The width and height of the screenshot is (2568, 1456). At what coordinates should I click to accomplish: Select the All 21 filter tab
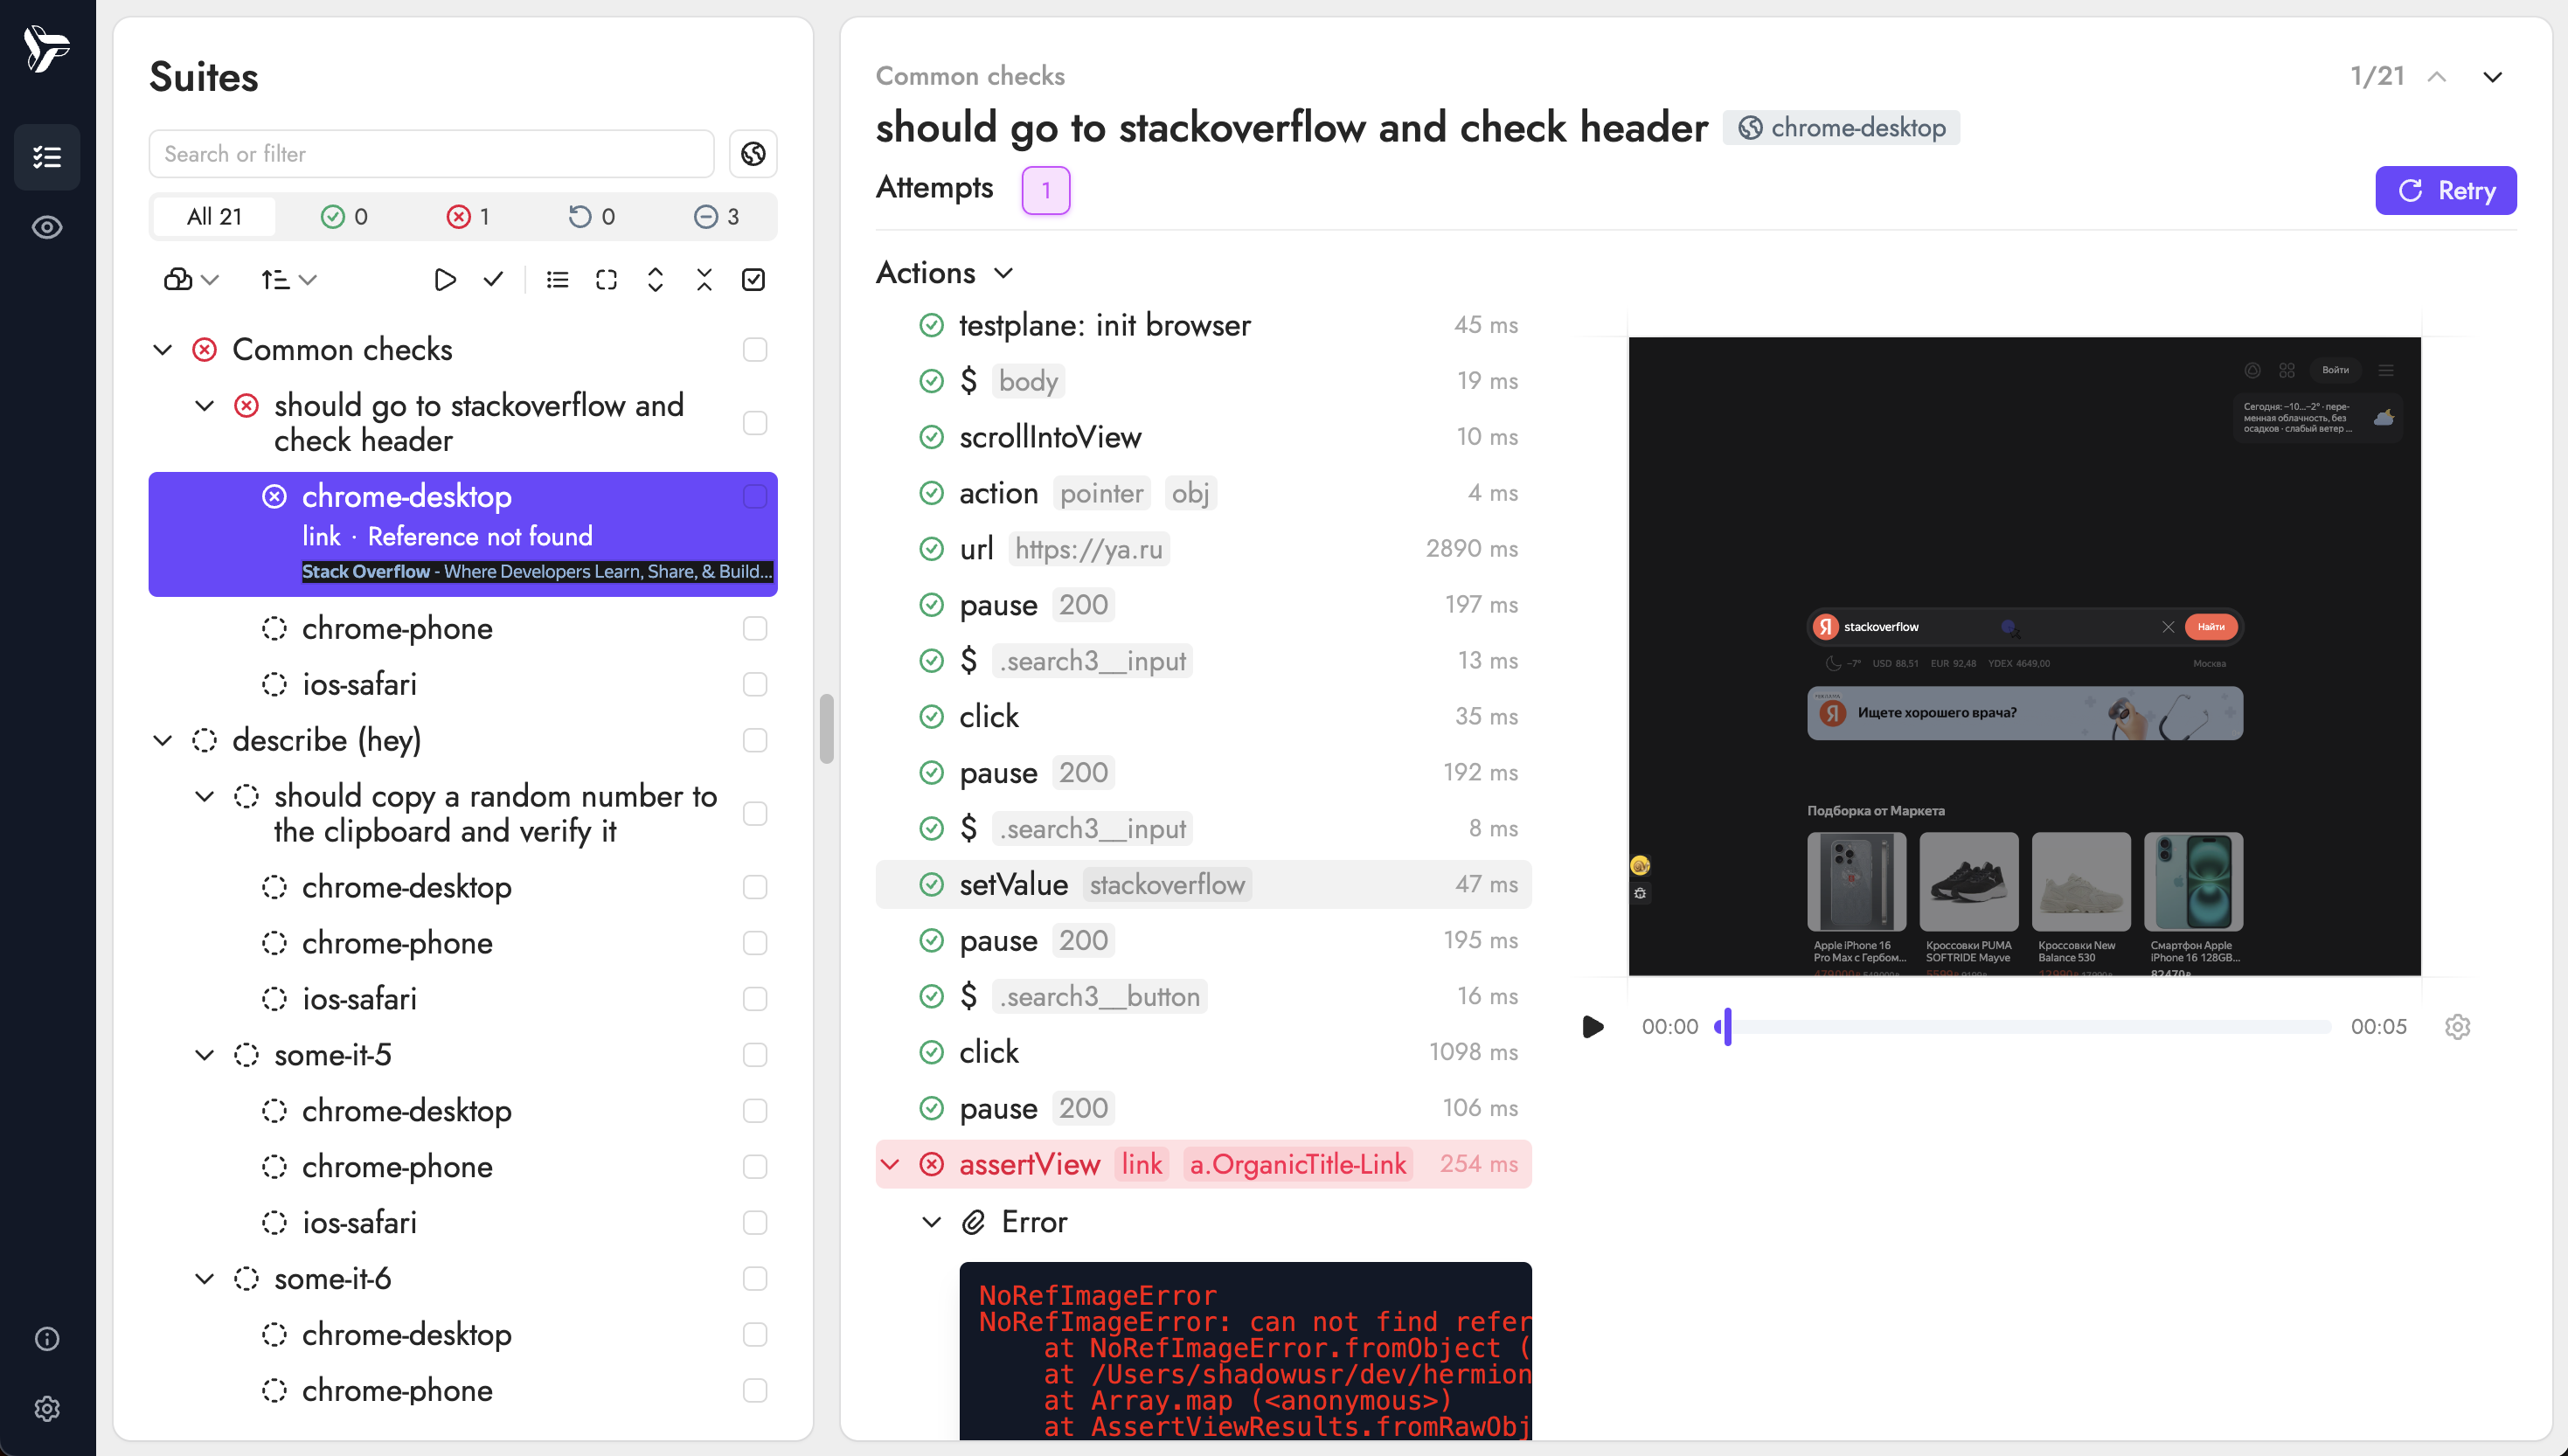214,217
